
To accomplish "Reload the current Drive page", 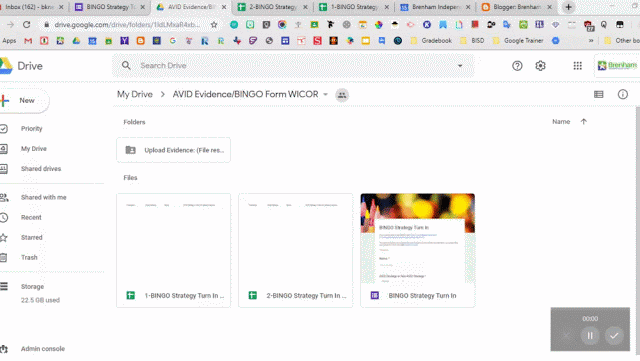I will [x=27, y=25].
